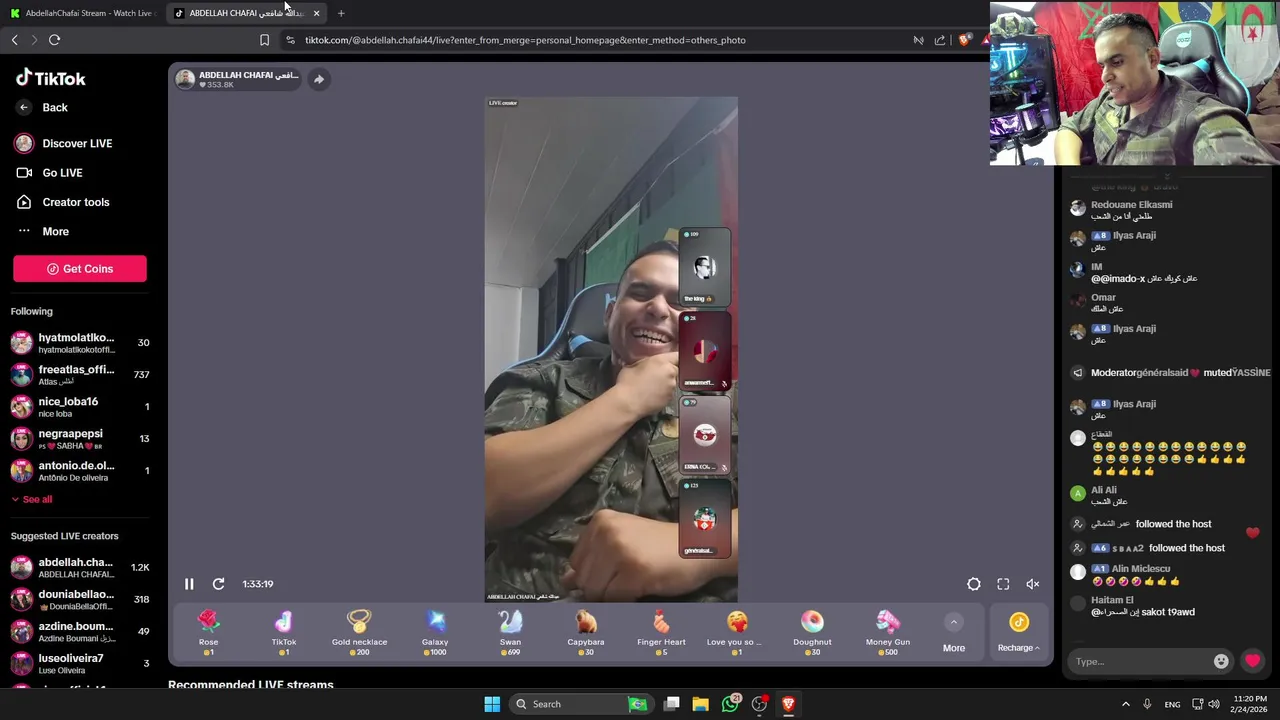Open douniabellao suggested live
The width and height of the screenshot is (1280, 720).
(80, 600)
